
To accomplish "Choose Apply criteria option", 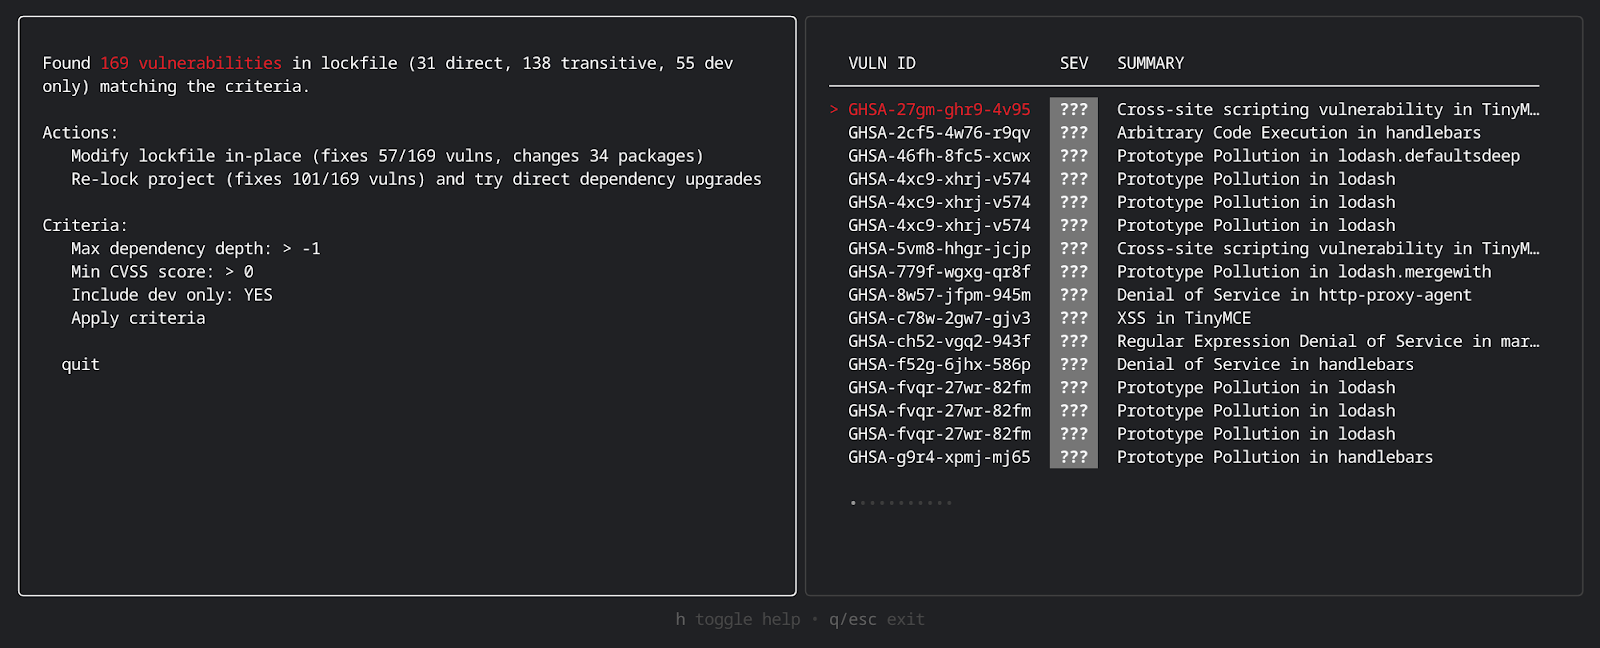I will pyautogui.click(x=138, y=318).
